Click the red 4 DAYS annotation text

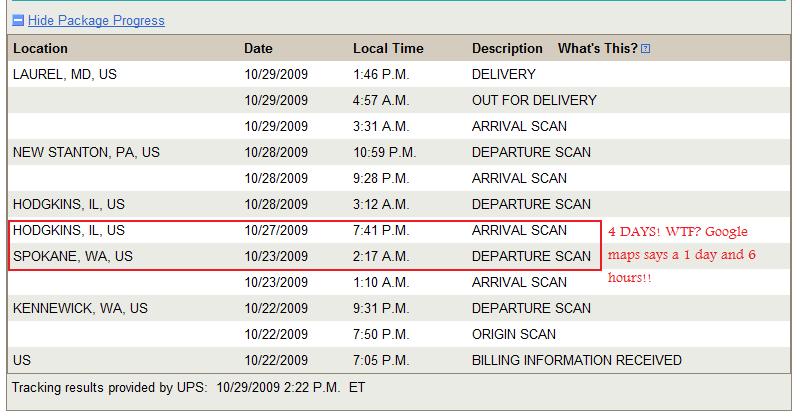(x=682, y=254)
